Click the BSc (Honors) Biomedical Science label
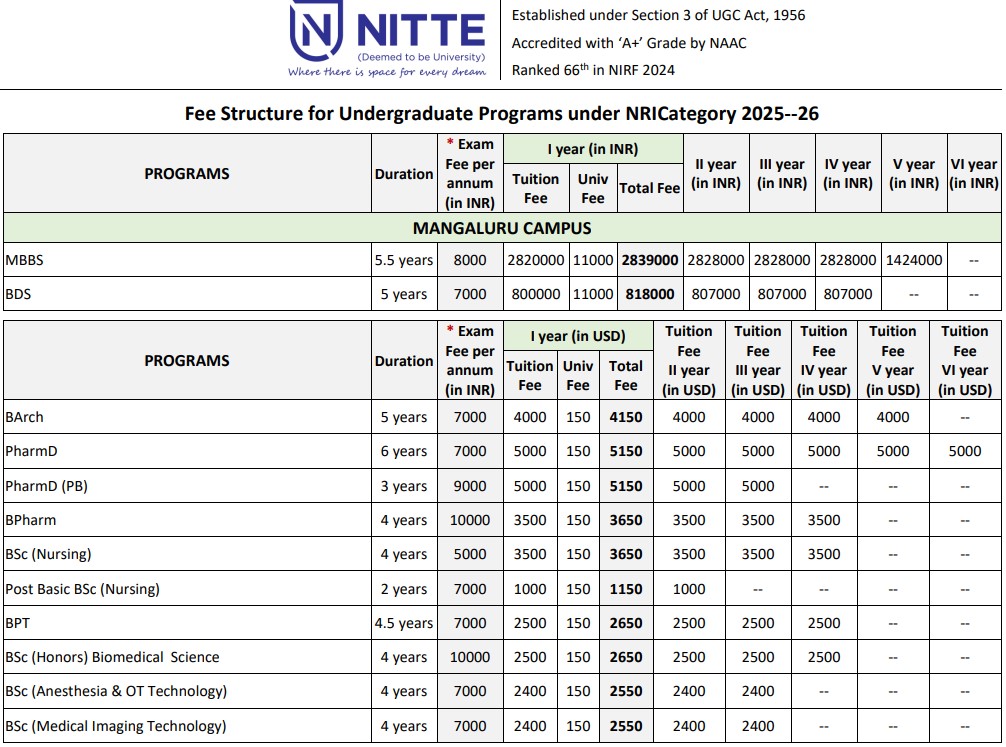This screenshot has width=1006, height=747. [x=112, y=657]
